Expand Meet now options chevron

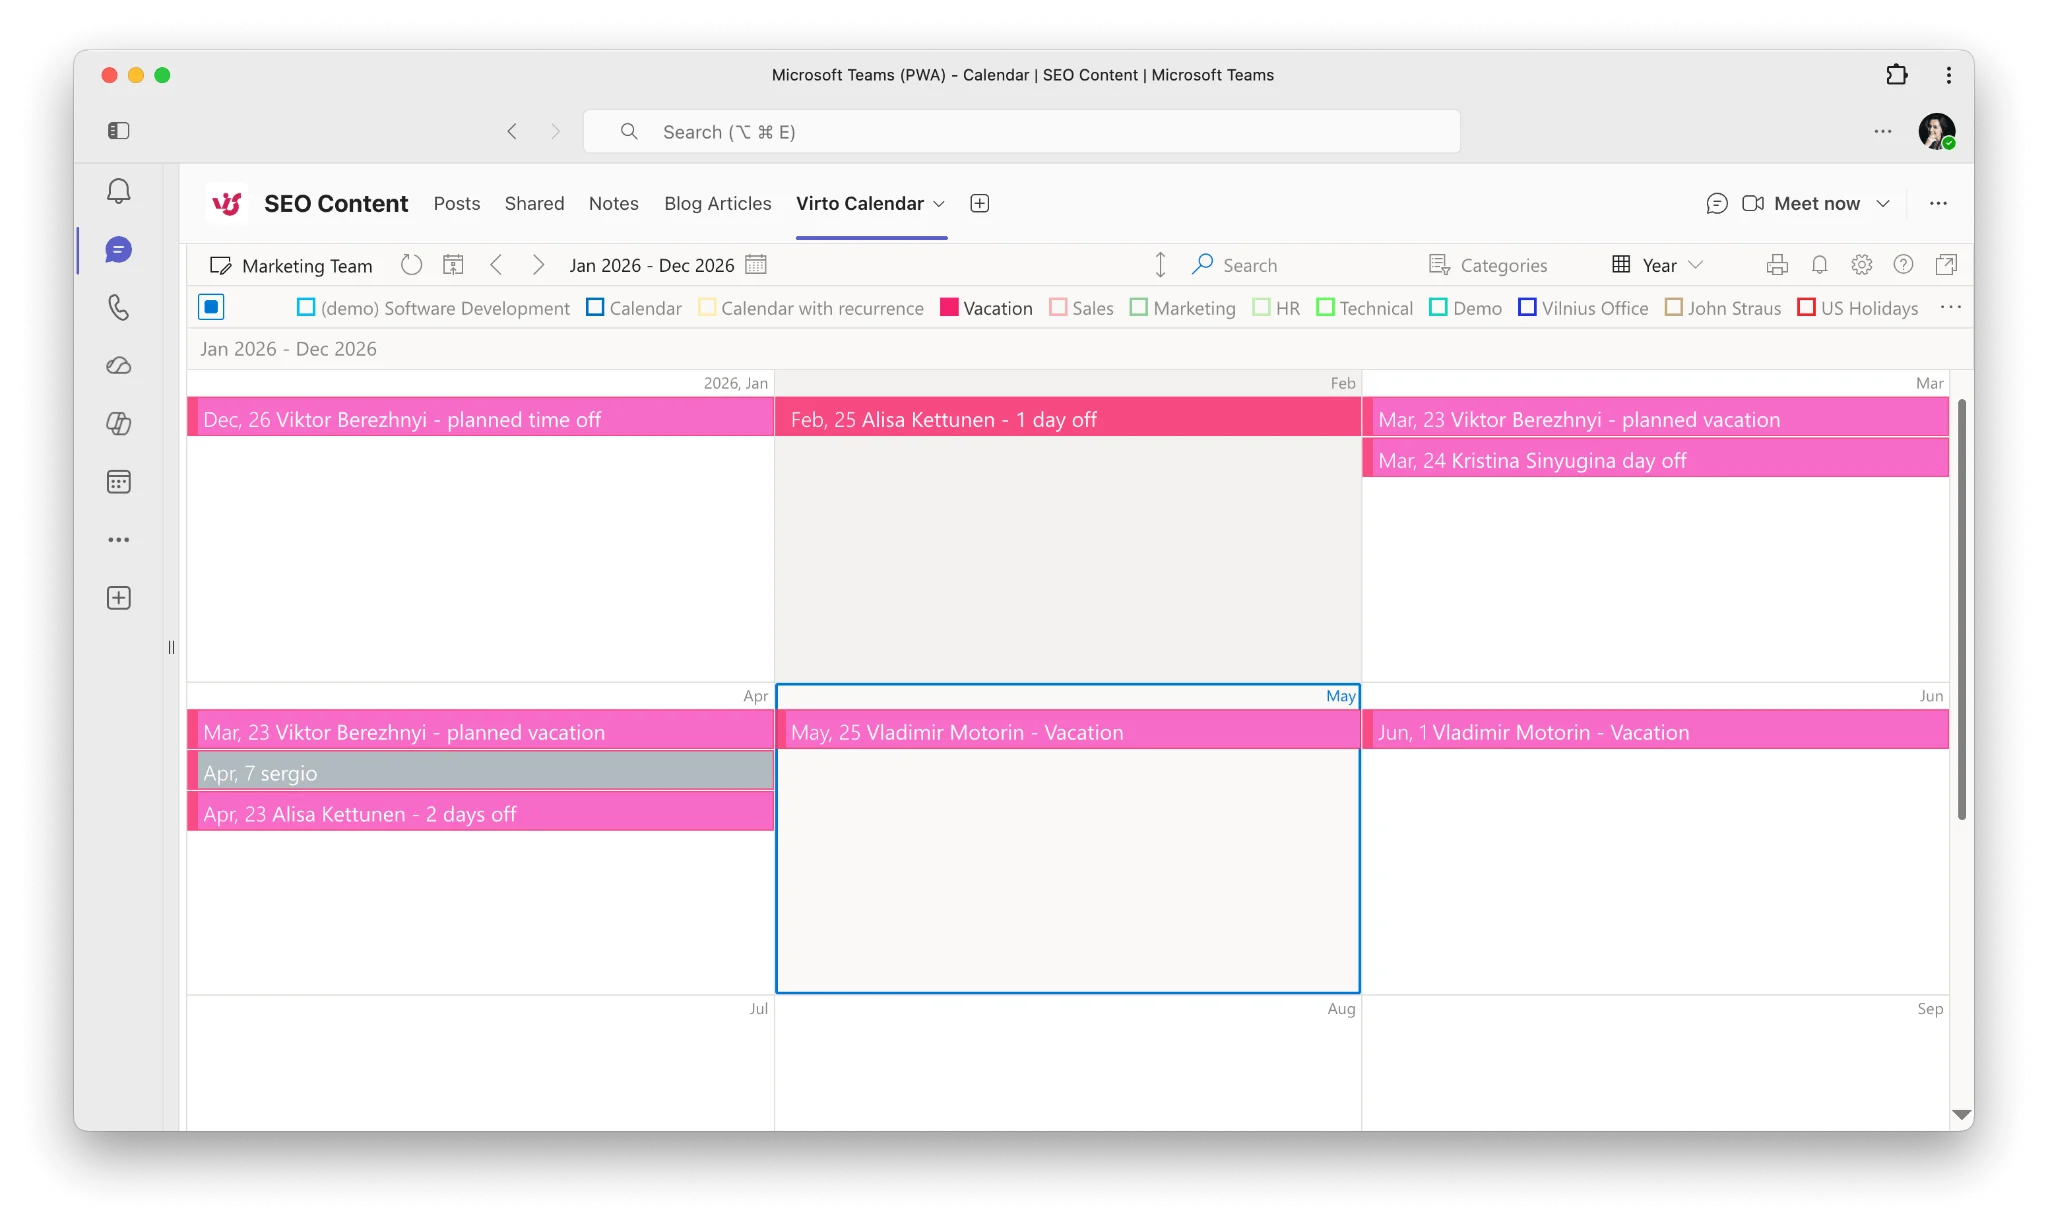click(x=1883, y=204)
